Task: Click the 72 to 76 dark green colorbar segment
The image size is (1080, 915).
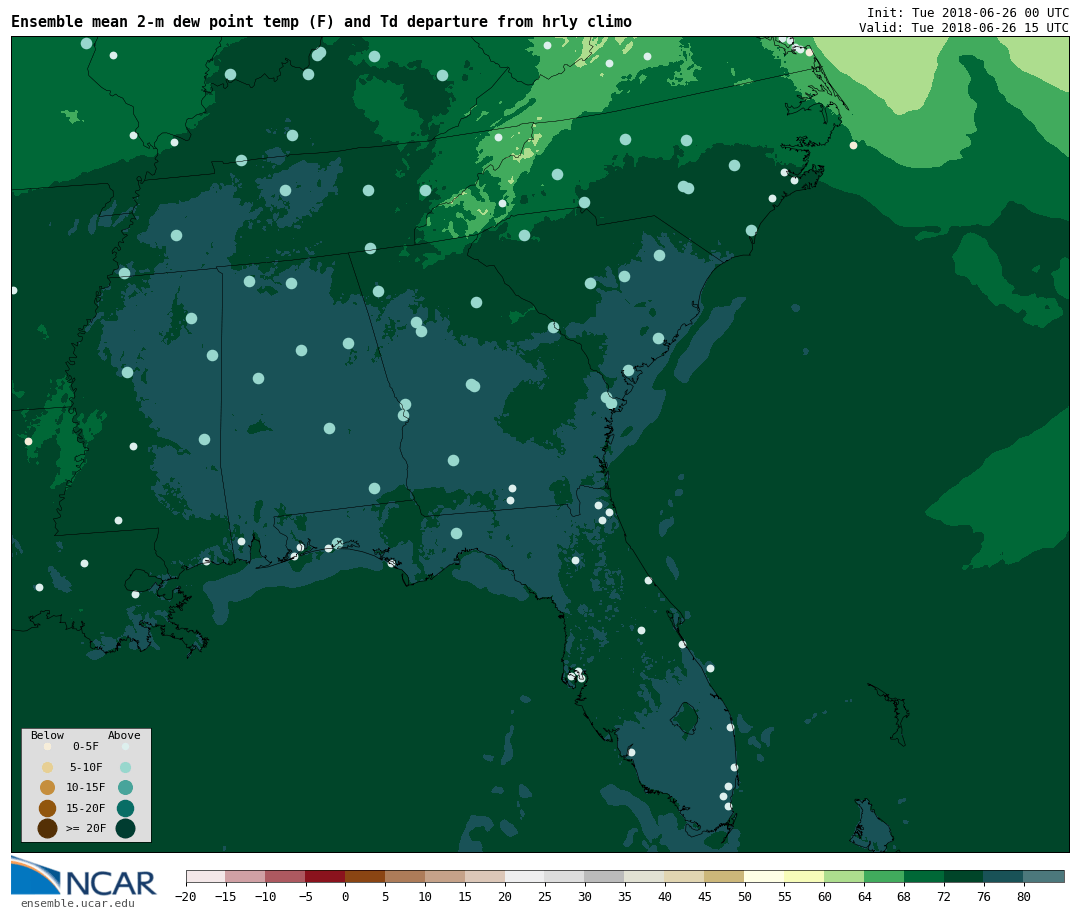Action: (965, 876)
